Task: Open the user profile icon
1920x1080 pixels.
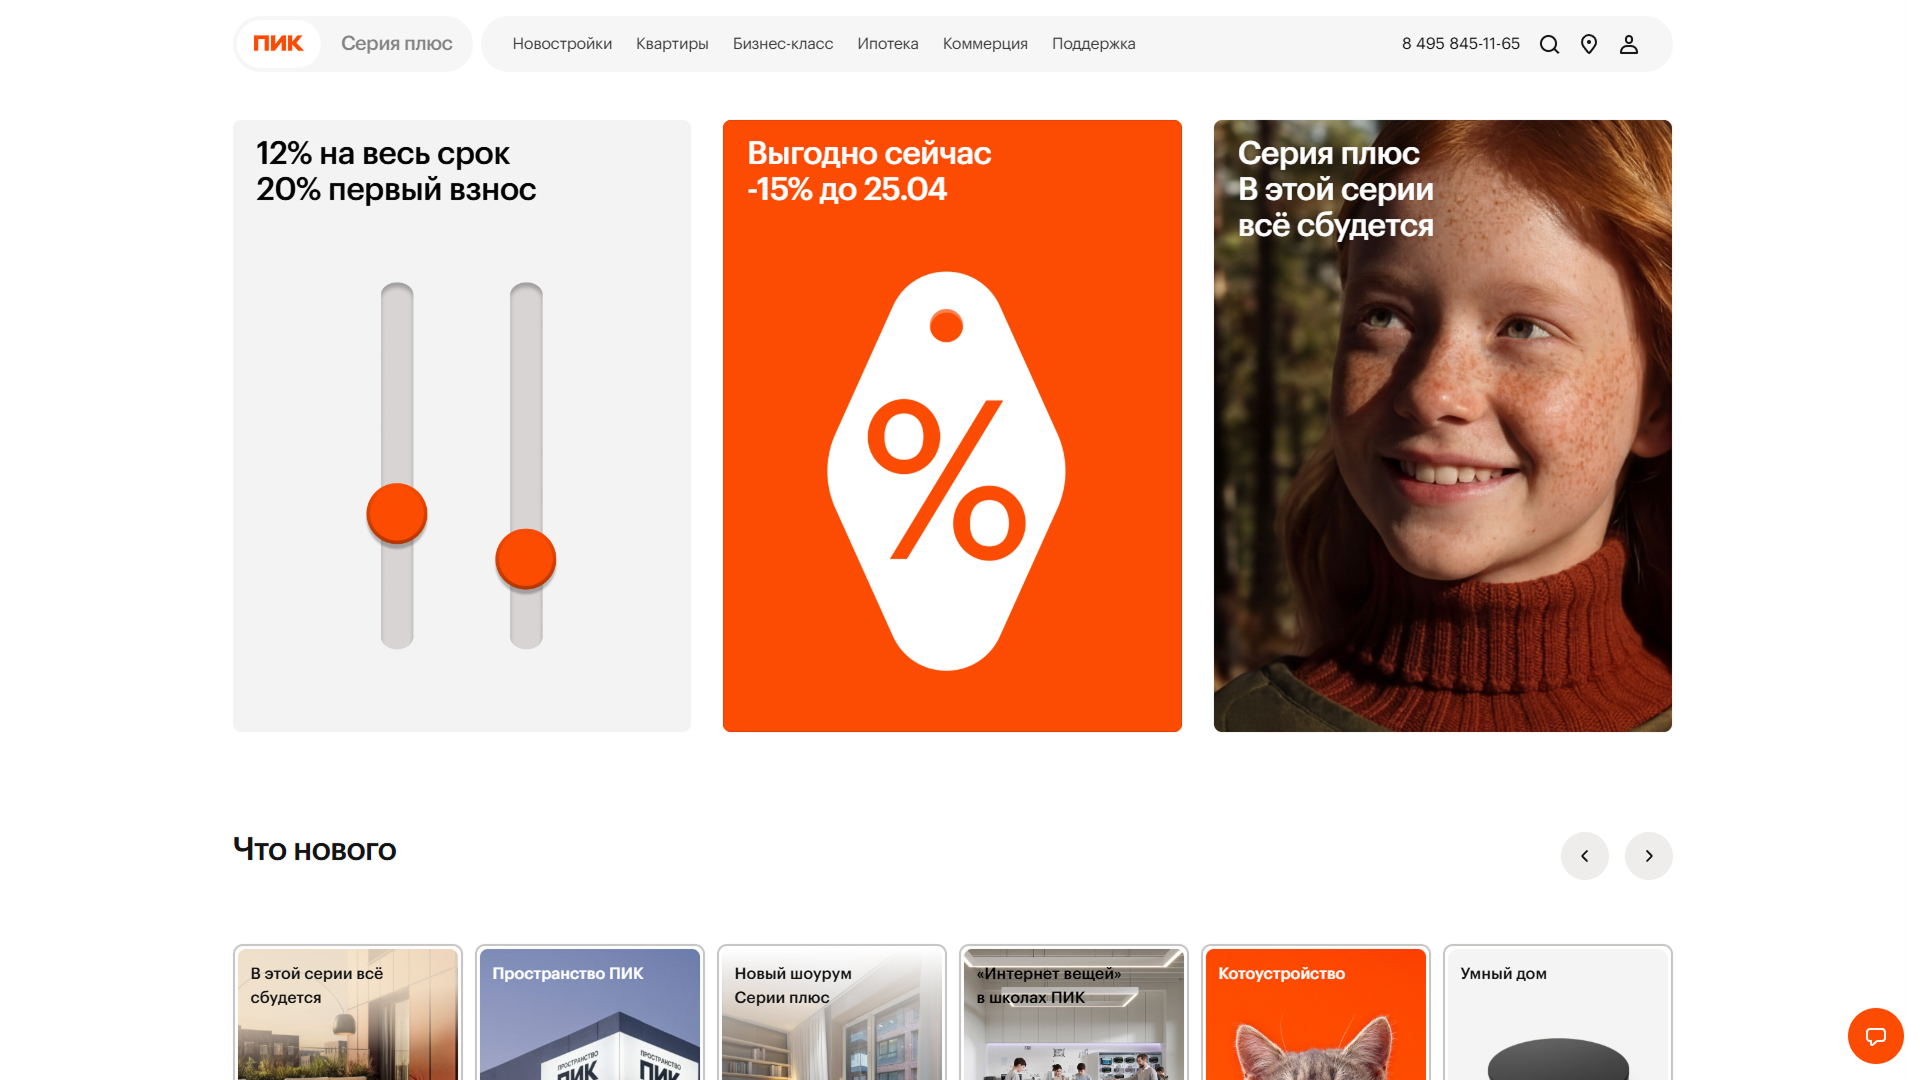Action: (1629, 44)
